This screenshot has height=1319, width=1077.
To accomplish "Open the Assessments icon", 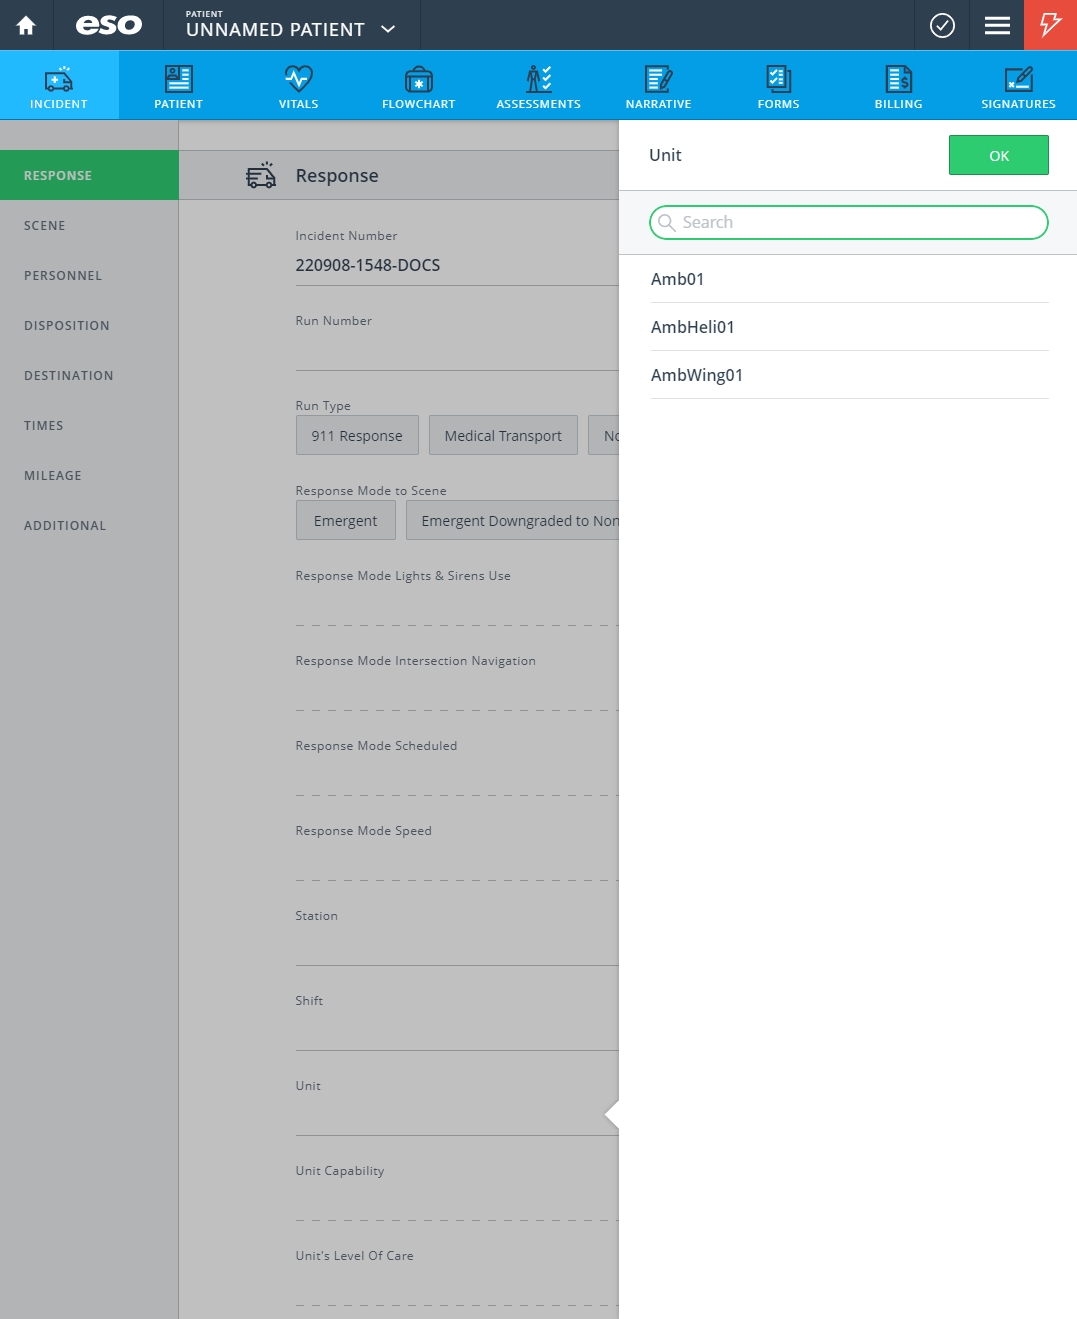I will click(x=538, y=79).
